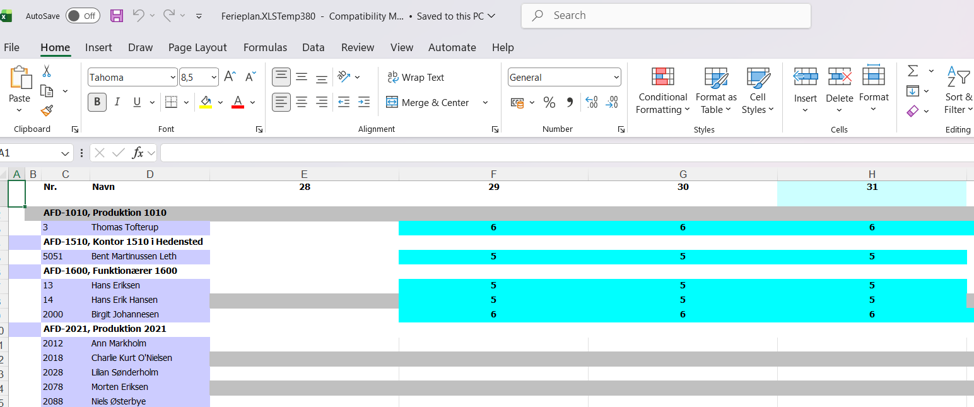Click inside the formula bar

tap(567, 153)
